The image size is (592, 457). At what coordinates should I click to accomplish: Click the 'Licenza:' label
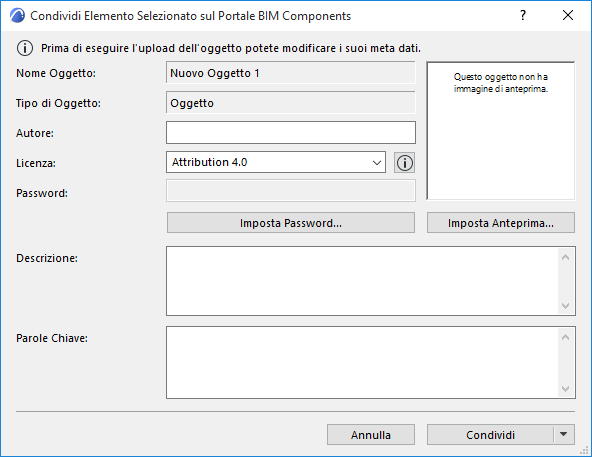(36, 163)
